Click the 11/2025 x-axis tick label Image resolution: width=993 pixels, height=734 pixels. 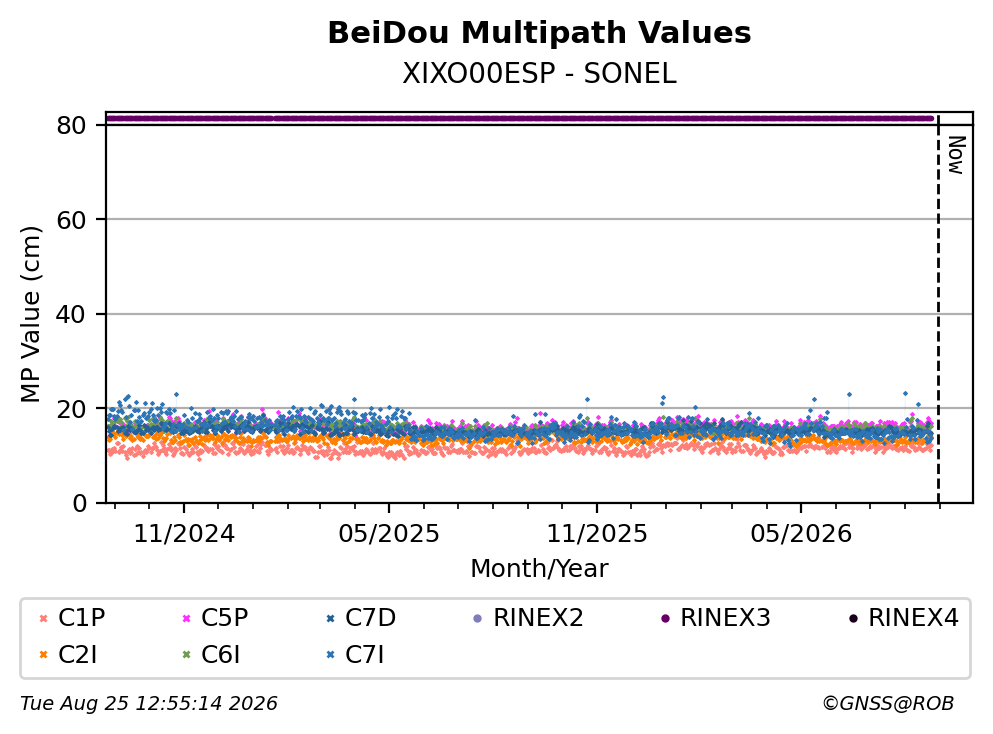click(x=597, y=534)
